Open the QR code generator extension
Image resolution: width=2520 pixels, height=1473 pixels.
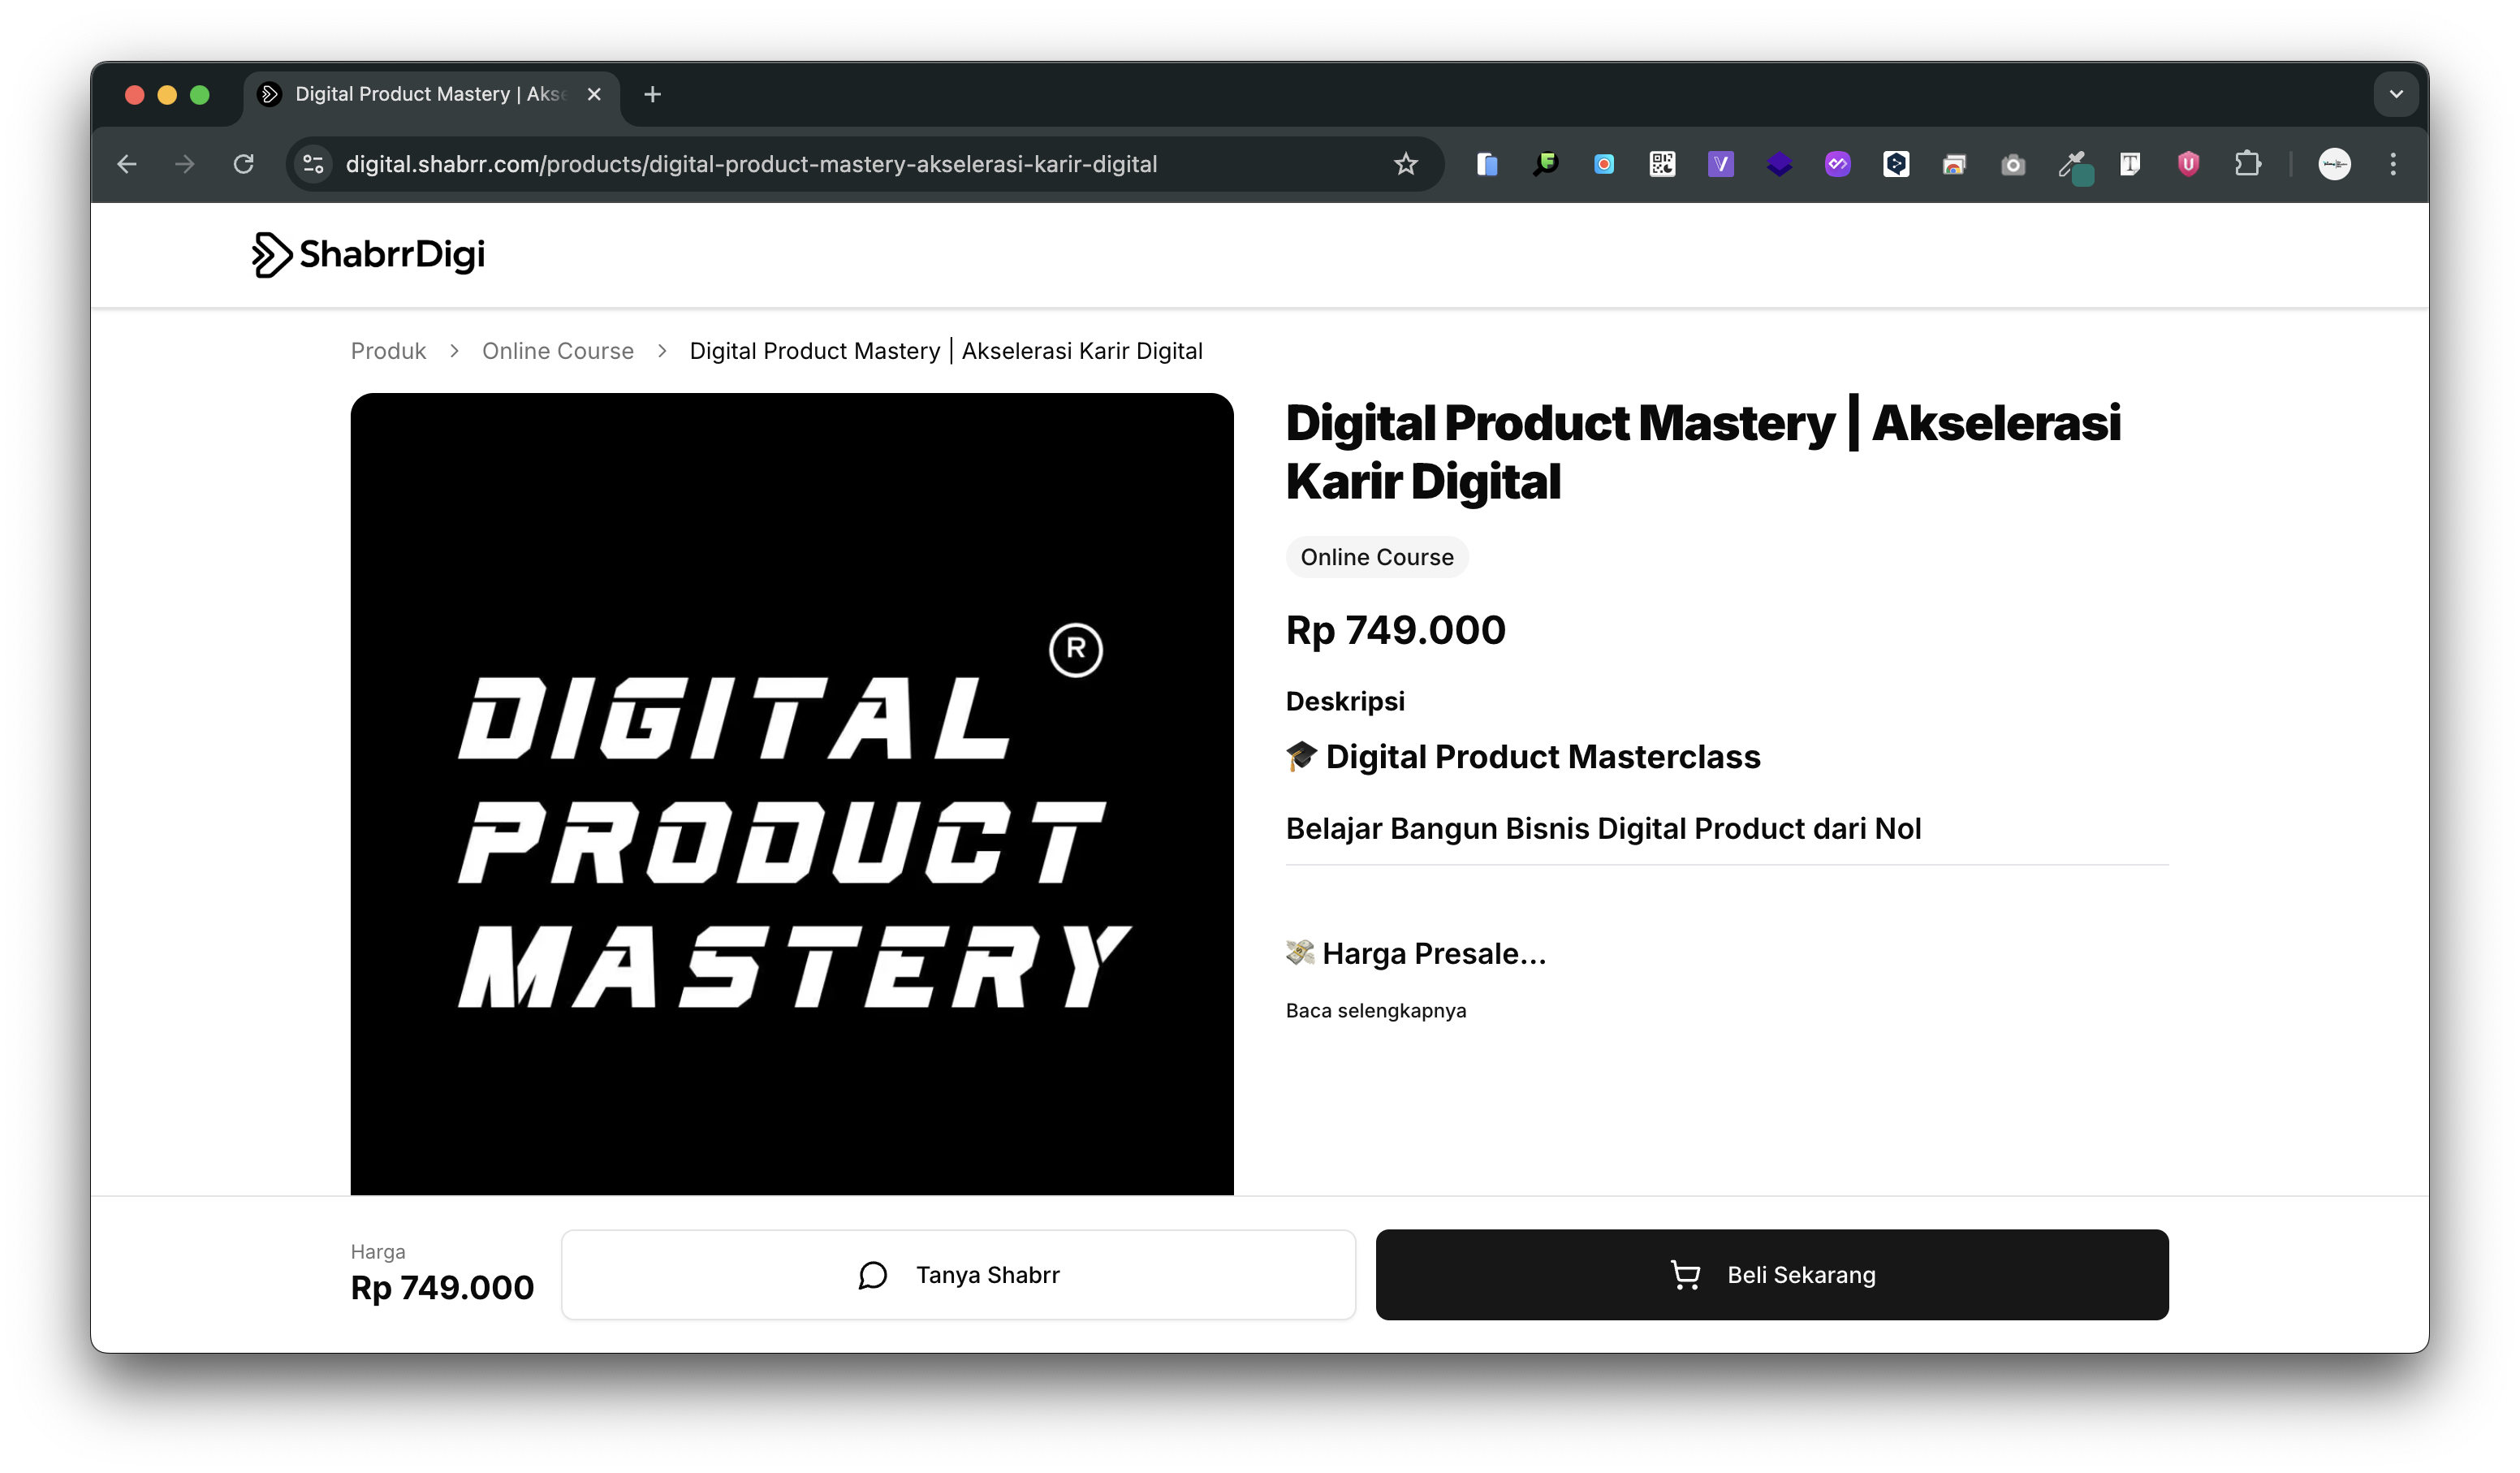pos(1662,164)
